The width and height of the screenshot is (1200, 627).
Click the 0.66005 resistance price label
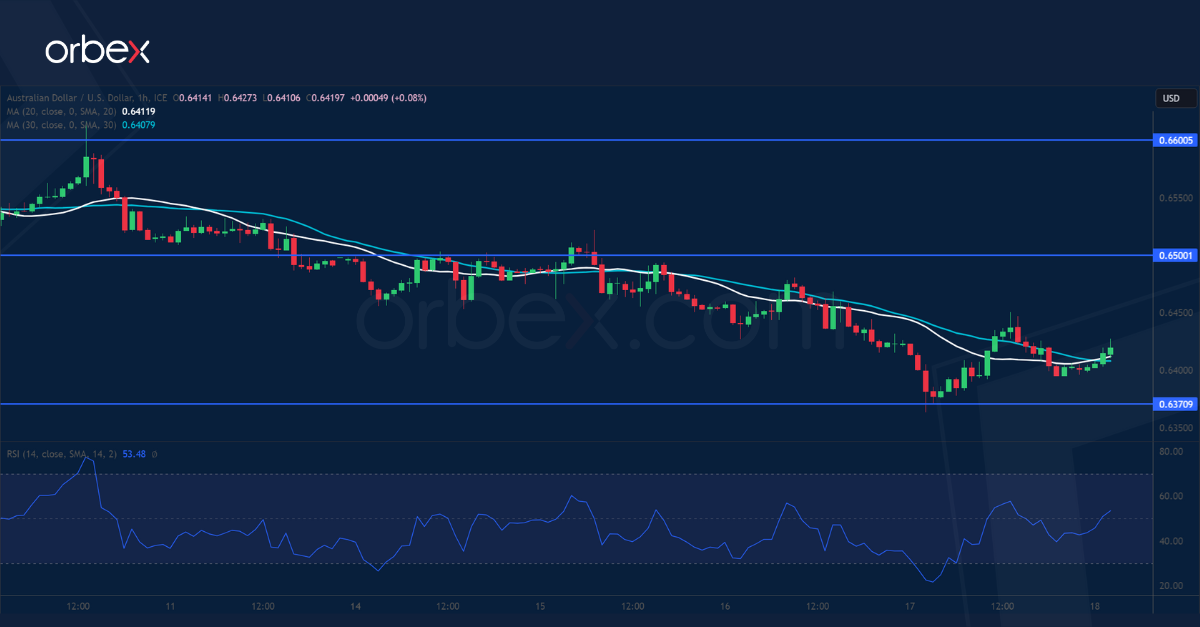1176,141
